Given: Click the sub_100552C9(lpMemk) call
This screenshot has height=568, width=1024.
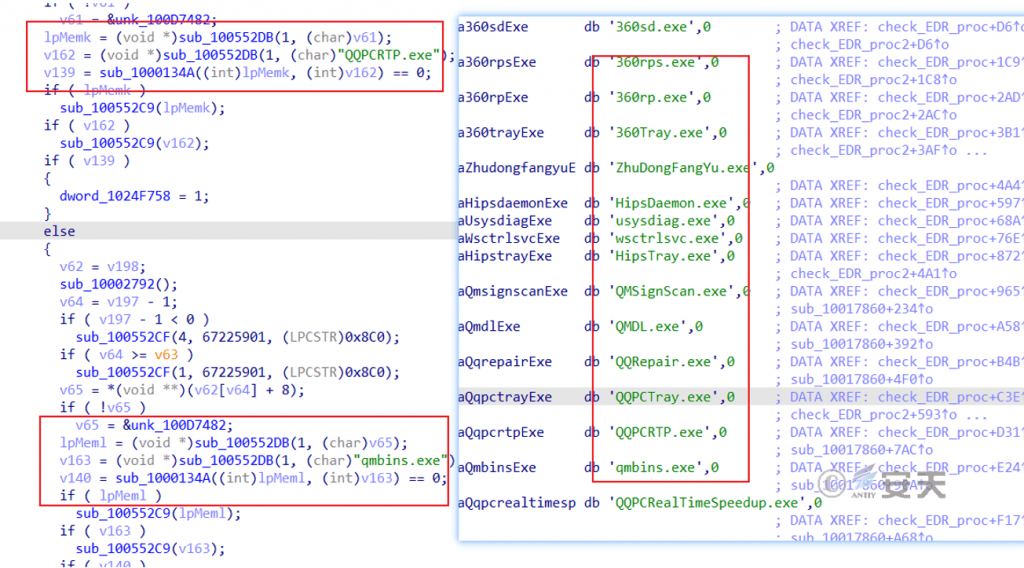Looking at the screenshot, I should click(x=142, y=108).
